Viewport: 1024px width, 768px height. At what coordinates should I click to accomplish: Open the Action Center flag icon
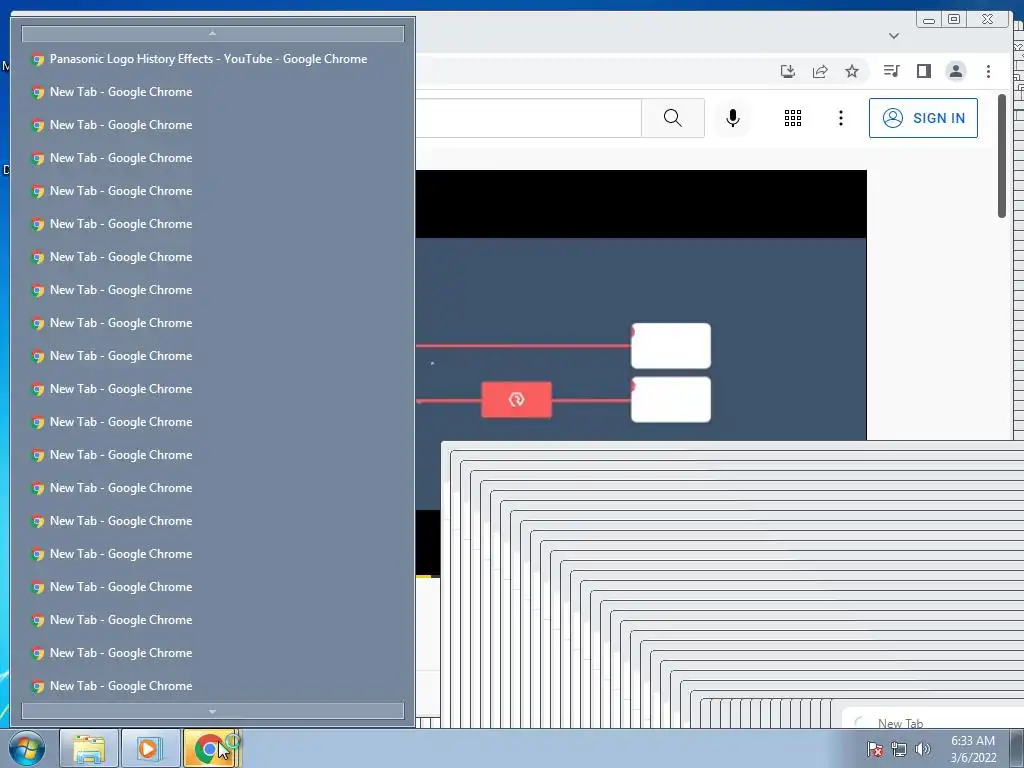click(x=874, y=749)
